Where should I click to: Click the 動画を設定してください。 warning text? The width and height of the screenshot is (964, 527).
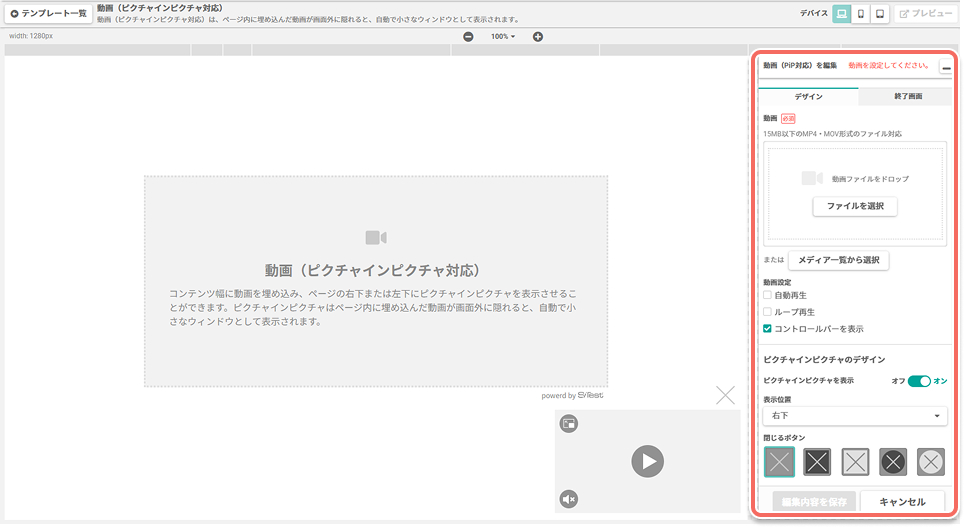(x=889, y=65)
